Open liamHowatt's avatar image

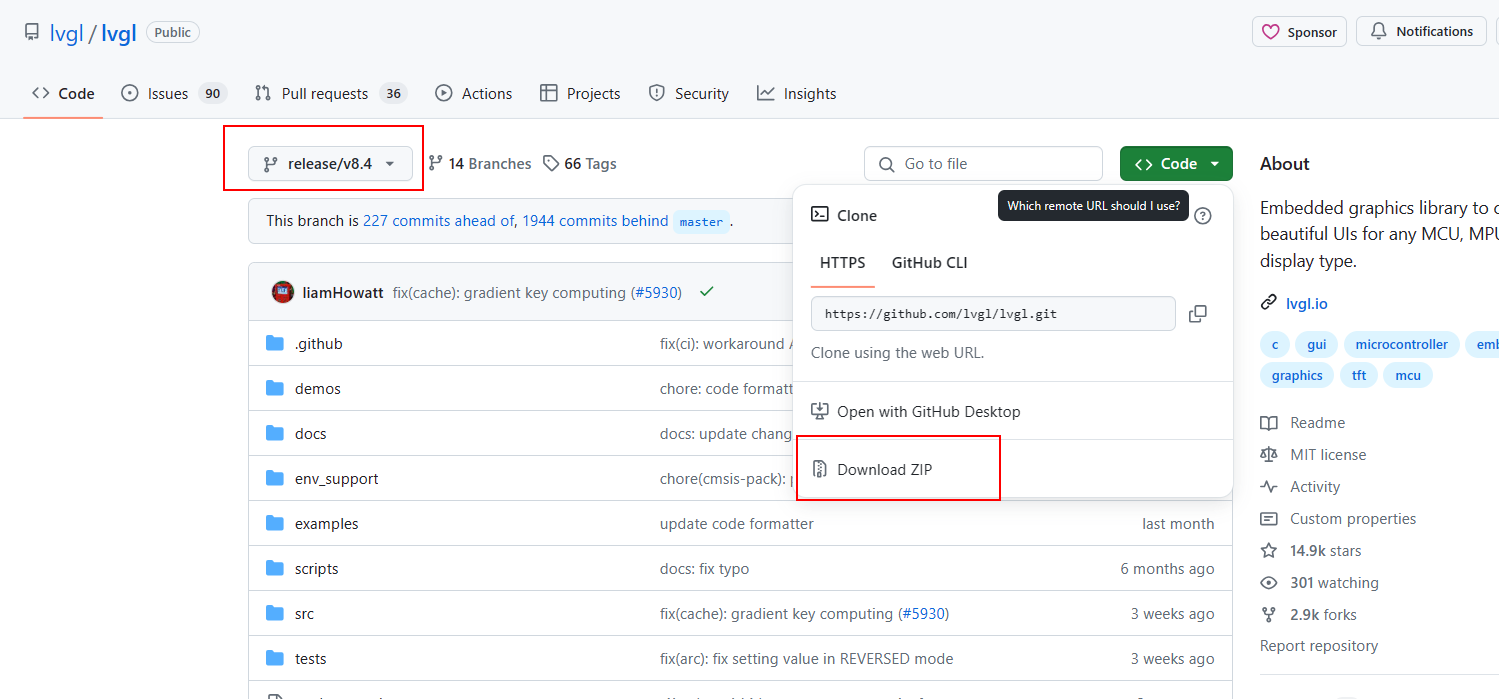pyautogui.click(x=283, y=292)
